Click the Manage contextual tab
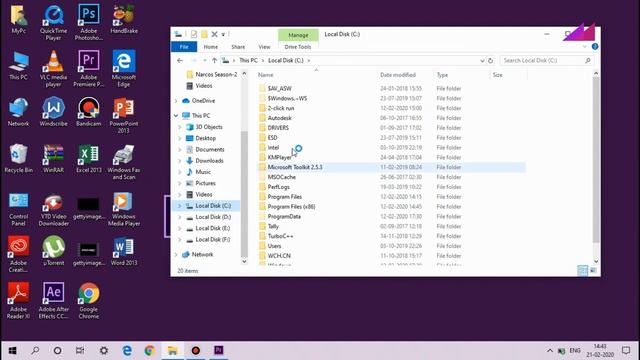 tap(298, 35)
